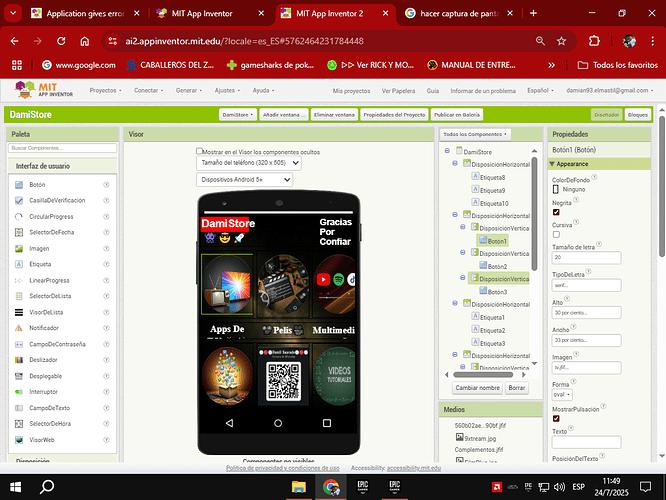666x500 pixels.
Task: Click the help icon beside Notificador
Action: (106, 328)
